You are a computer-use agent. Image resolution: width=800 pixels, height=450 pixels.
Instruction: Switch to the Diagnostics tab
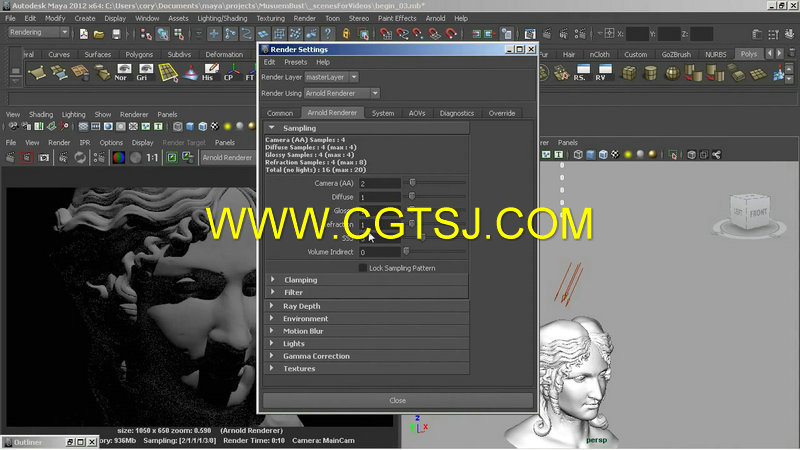click(457, 113)
